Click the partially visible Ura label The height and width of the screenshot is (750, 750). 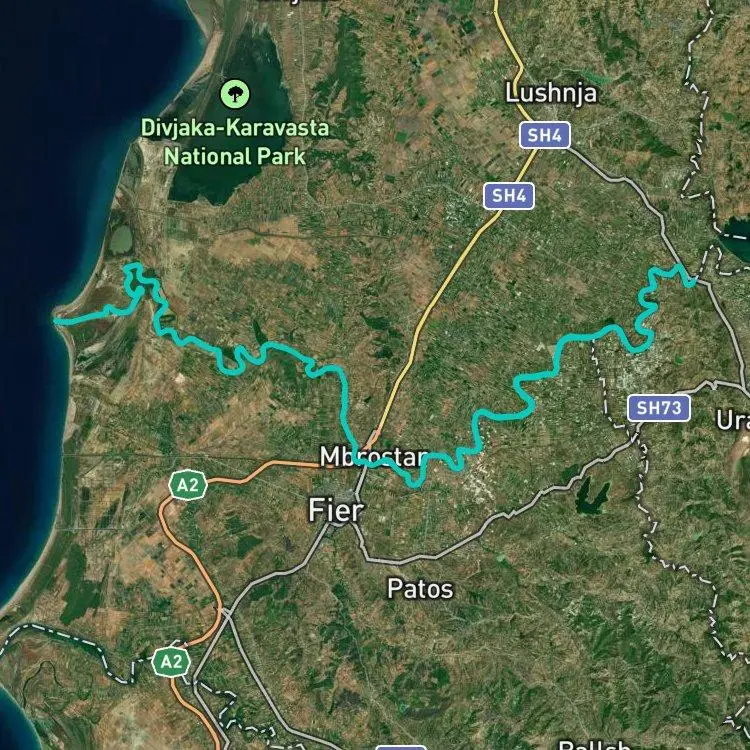(x=733, y=420)
